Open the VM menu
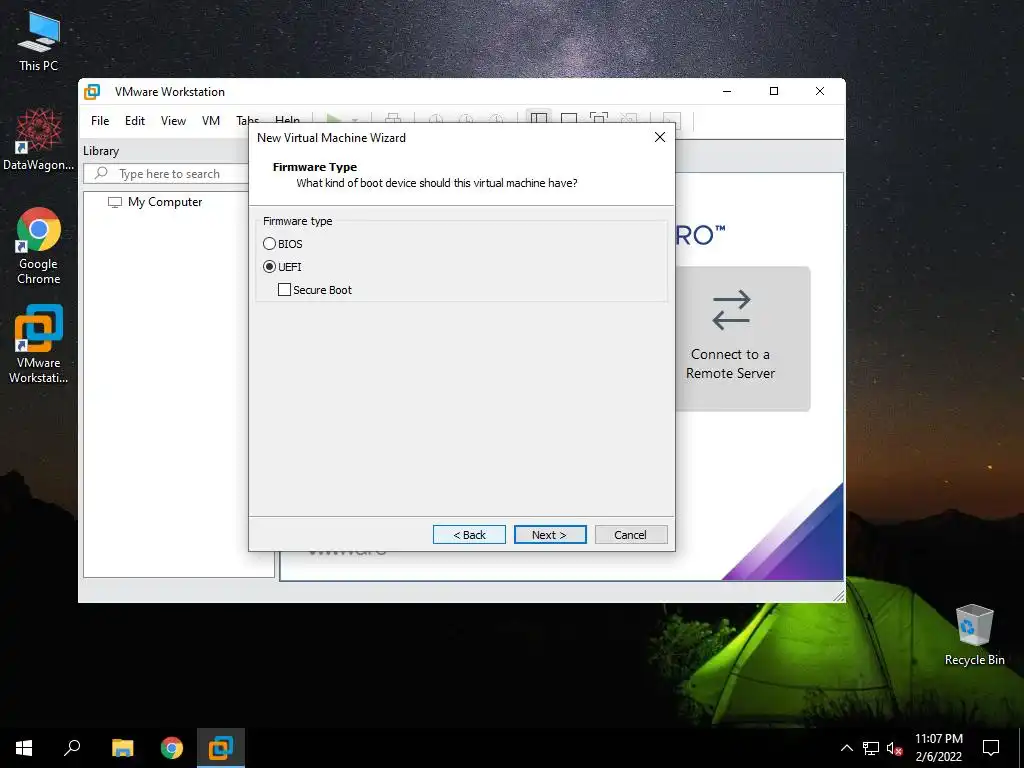 click(210, 121)
